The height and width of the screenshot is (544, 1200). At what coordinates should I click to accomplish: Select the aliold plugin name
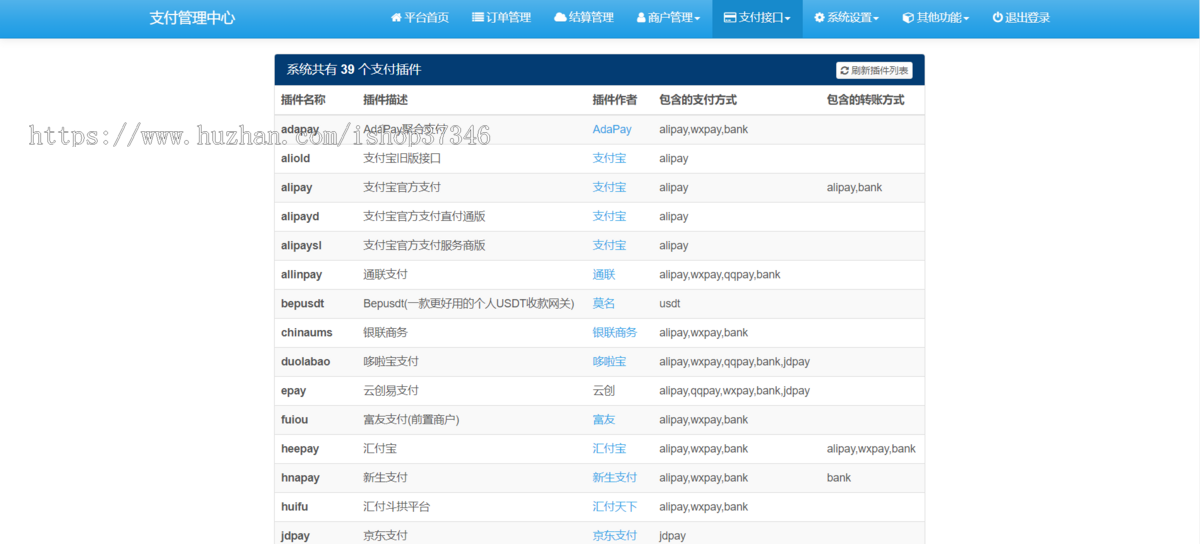click(296, 158)
